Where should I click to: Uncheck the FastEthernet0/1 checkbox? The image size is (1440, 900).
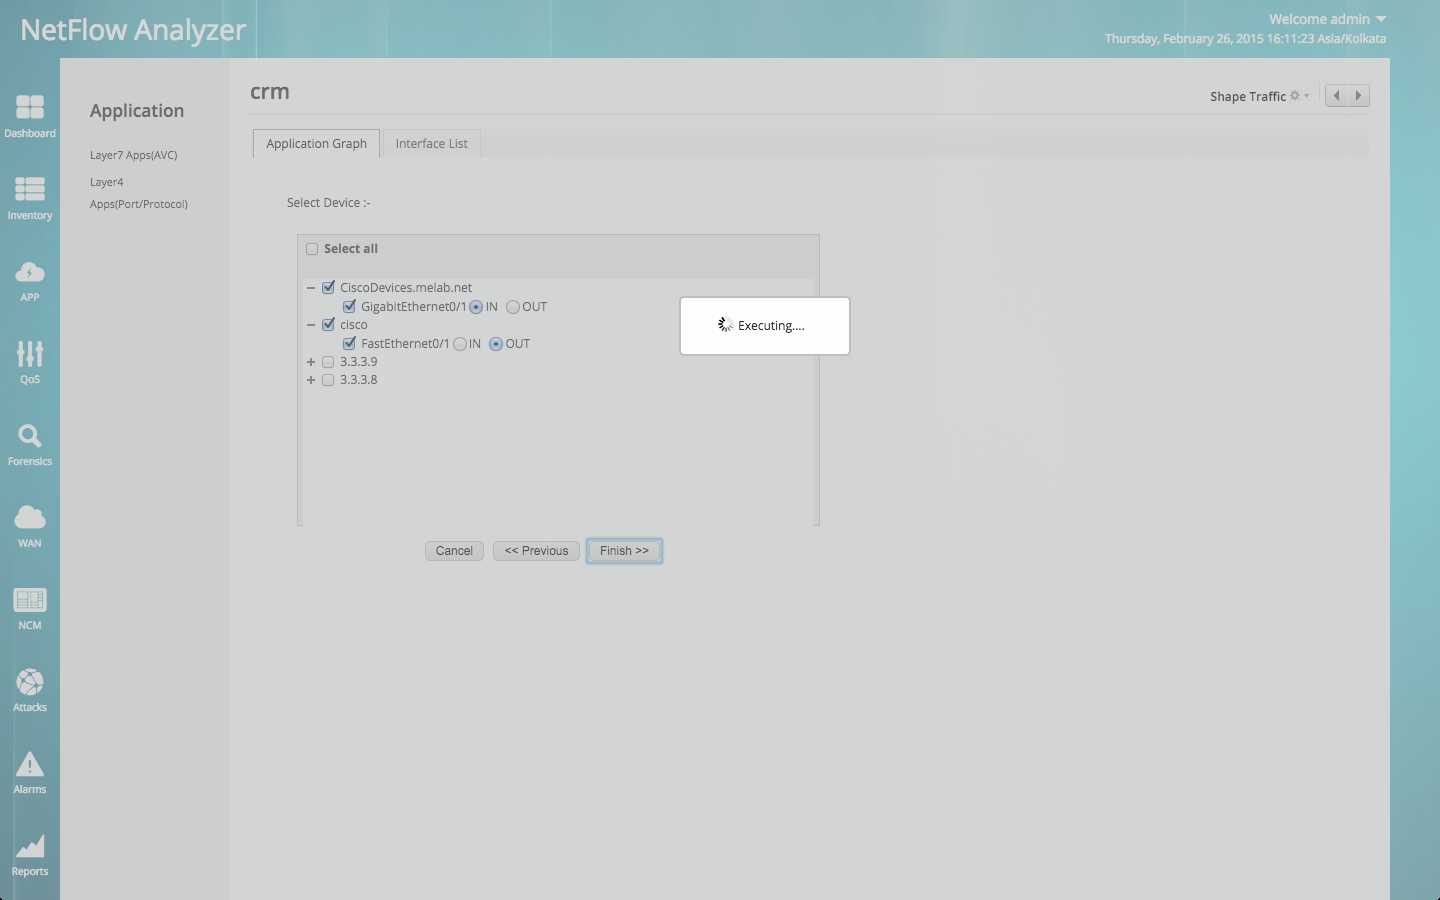point(349,343)
